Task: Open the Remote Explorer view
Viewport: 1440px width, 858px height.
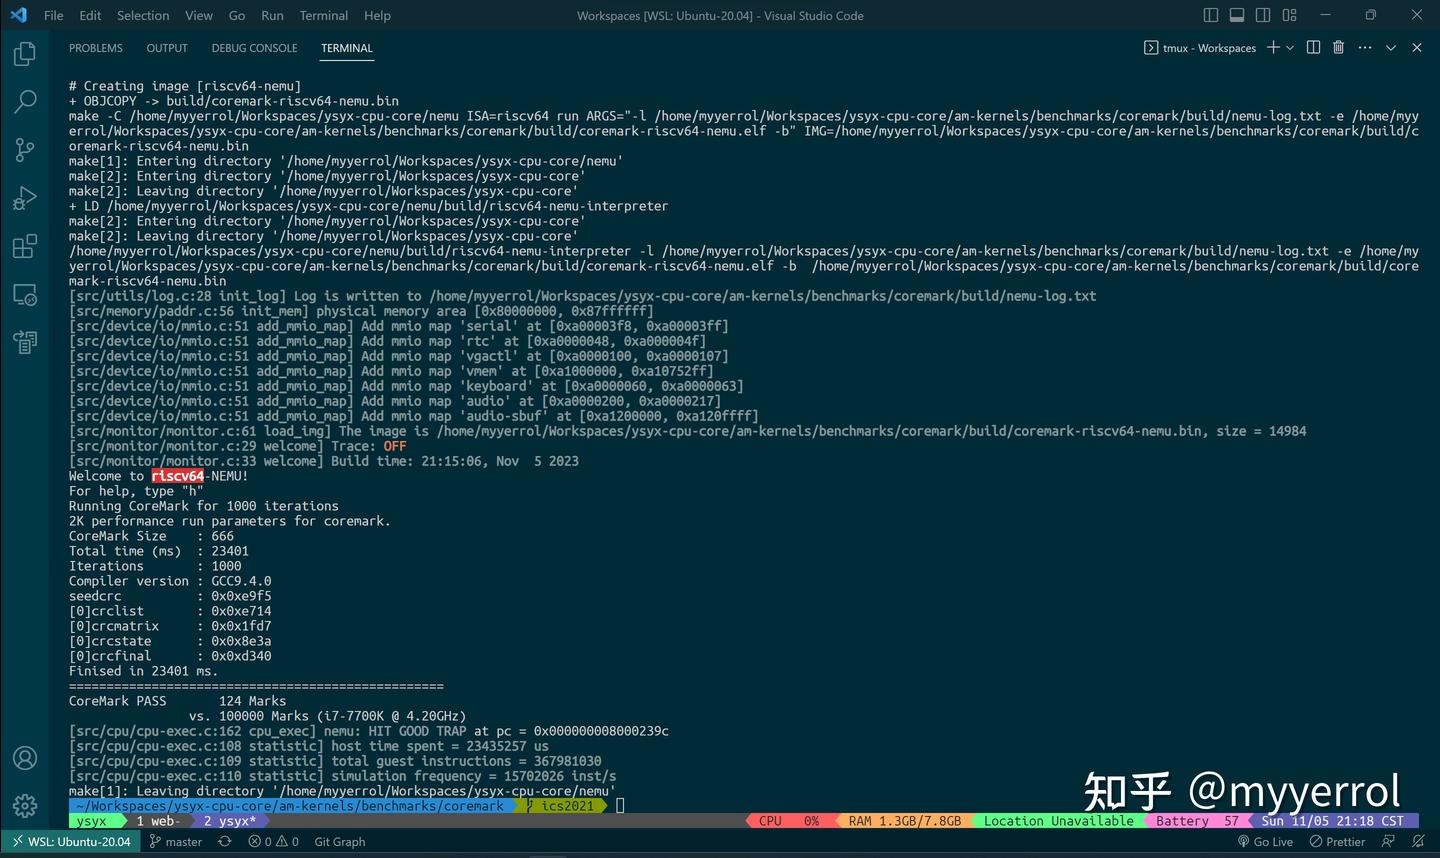Action: tap(25, 294)
